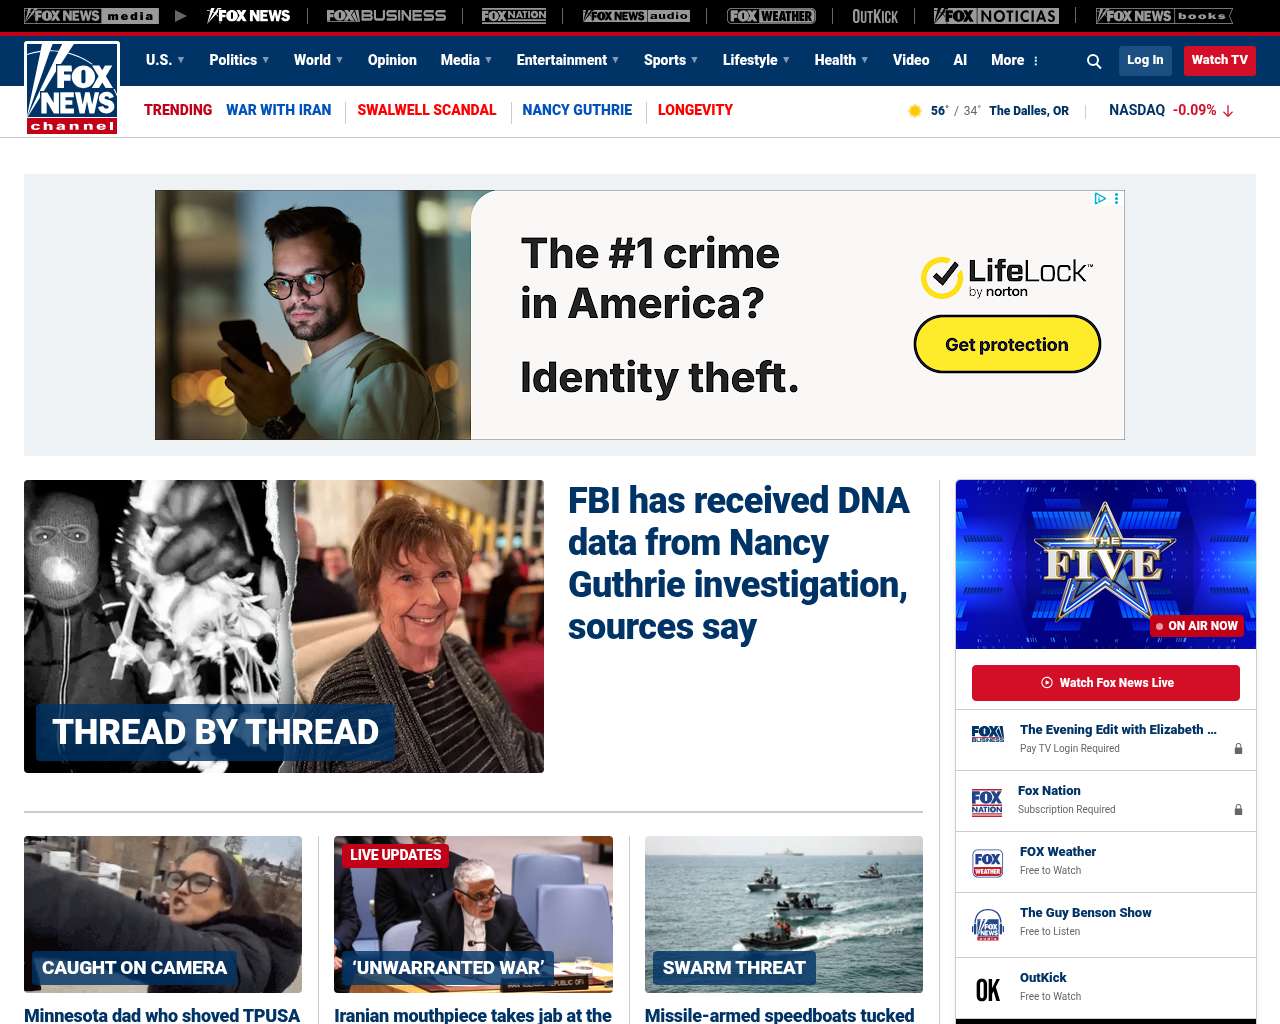This screenshot has width=1280, height=1024.
Task: Click the sunny weather icon
Action: point(914,111)
